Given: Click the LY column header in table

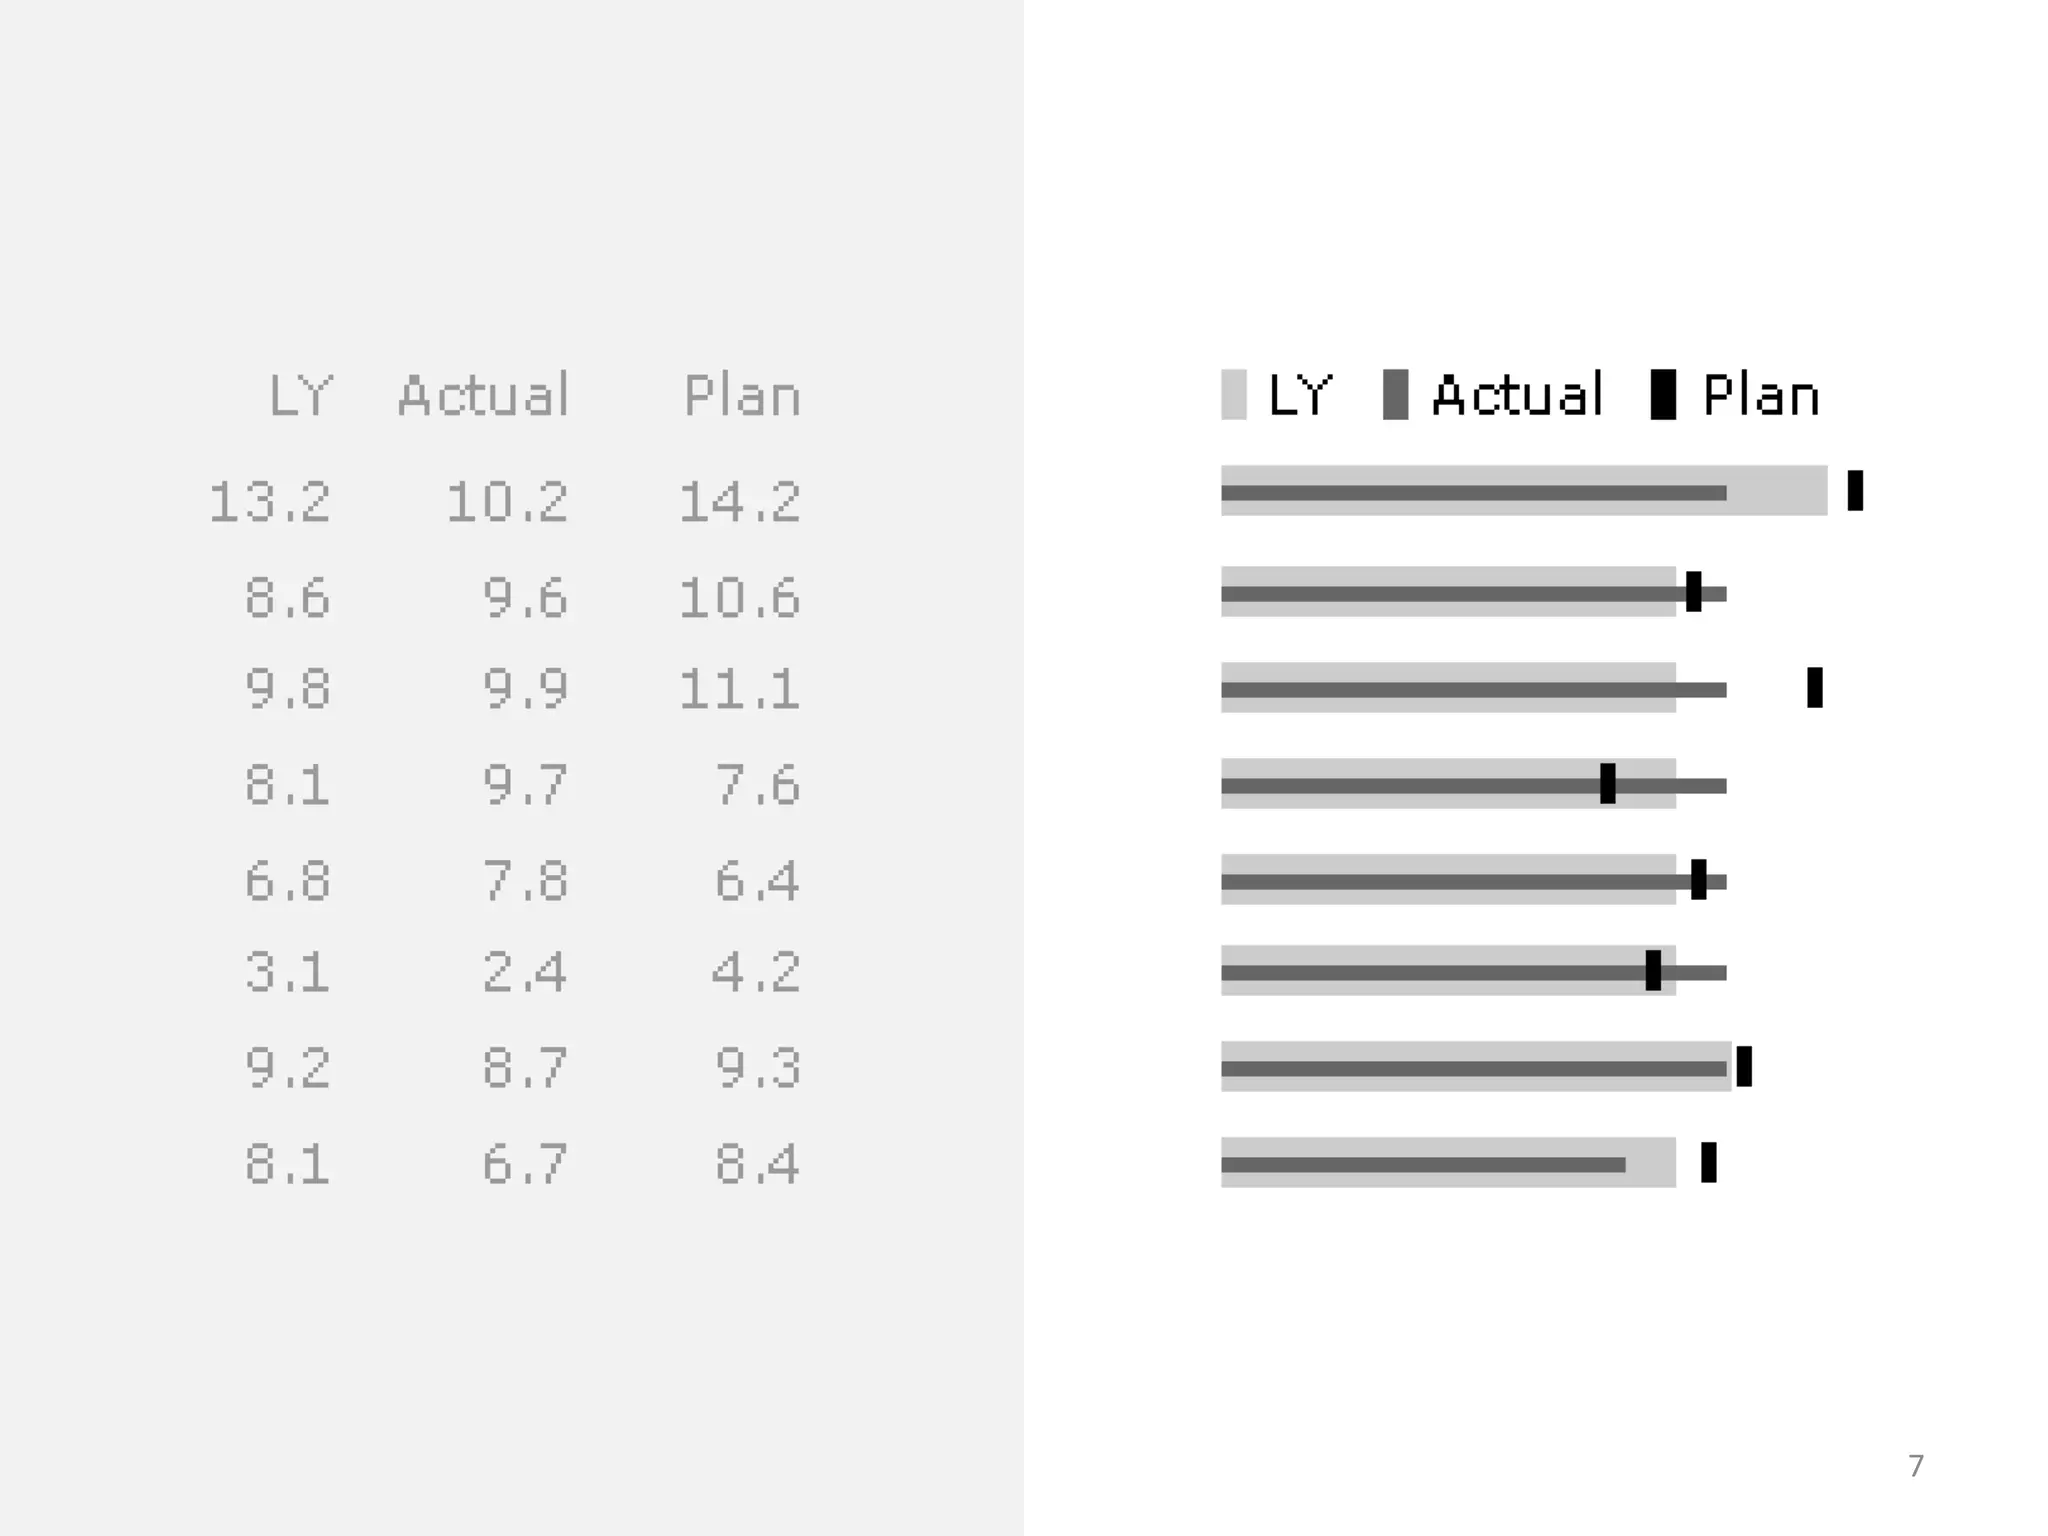Looking at the screenshot, I should pos(300,396).
